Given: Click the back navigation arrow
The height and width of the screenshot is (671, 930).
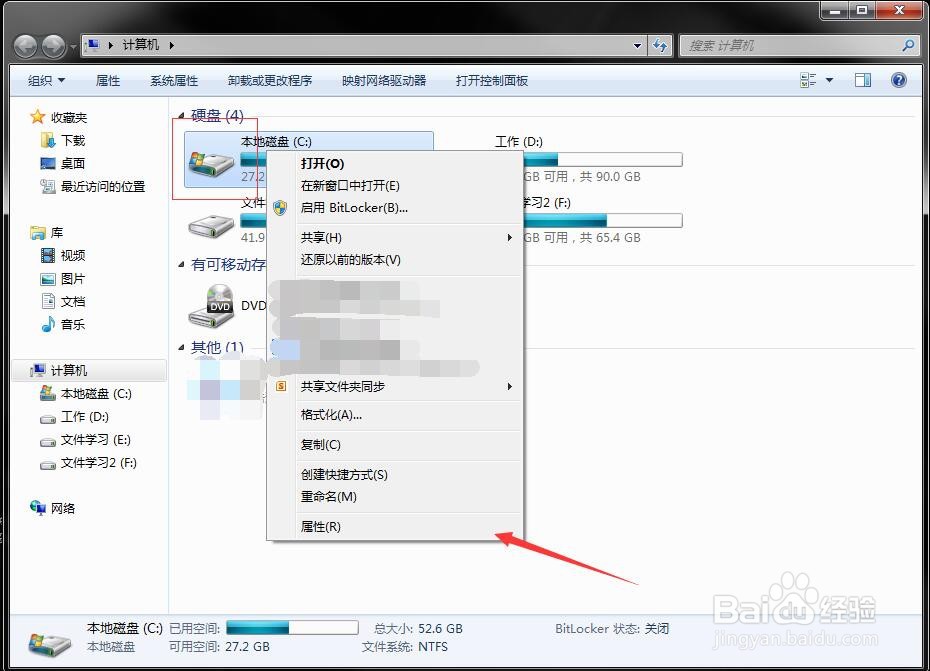Looking at the screenshot, I should [x=25, y=45].
